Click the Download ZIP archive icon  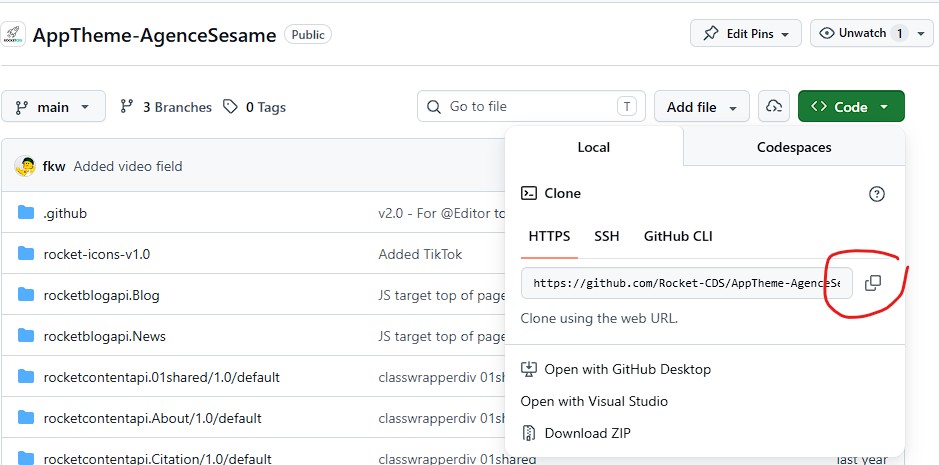(528, 433)
